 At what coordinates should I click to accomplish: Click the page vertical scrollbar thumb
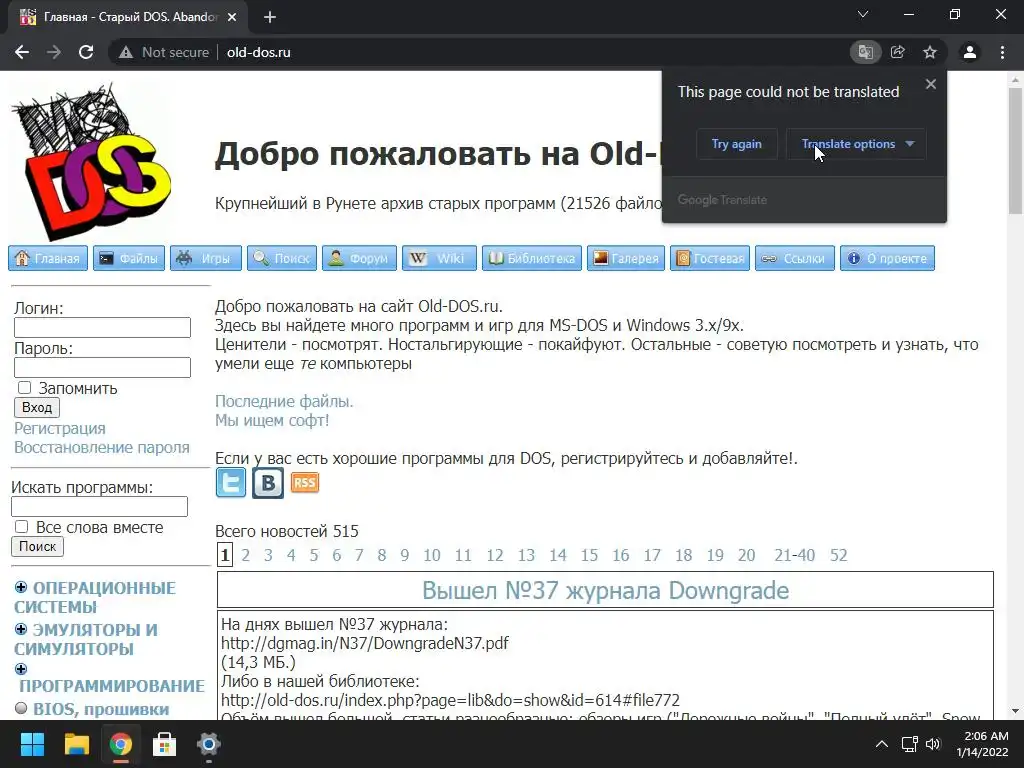pos(1016,151)
